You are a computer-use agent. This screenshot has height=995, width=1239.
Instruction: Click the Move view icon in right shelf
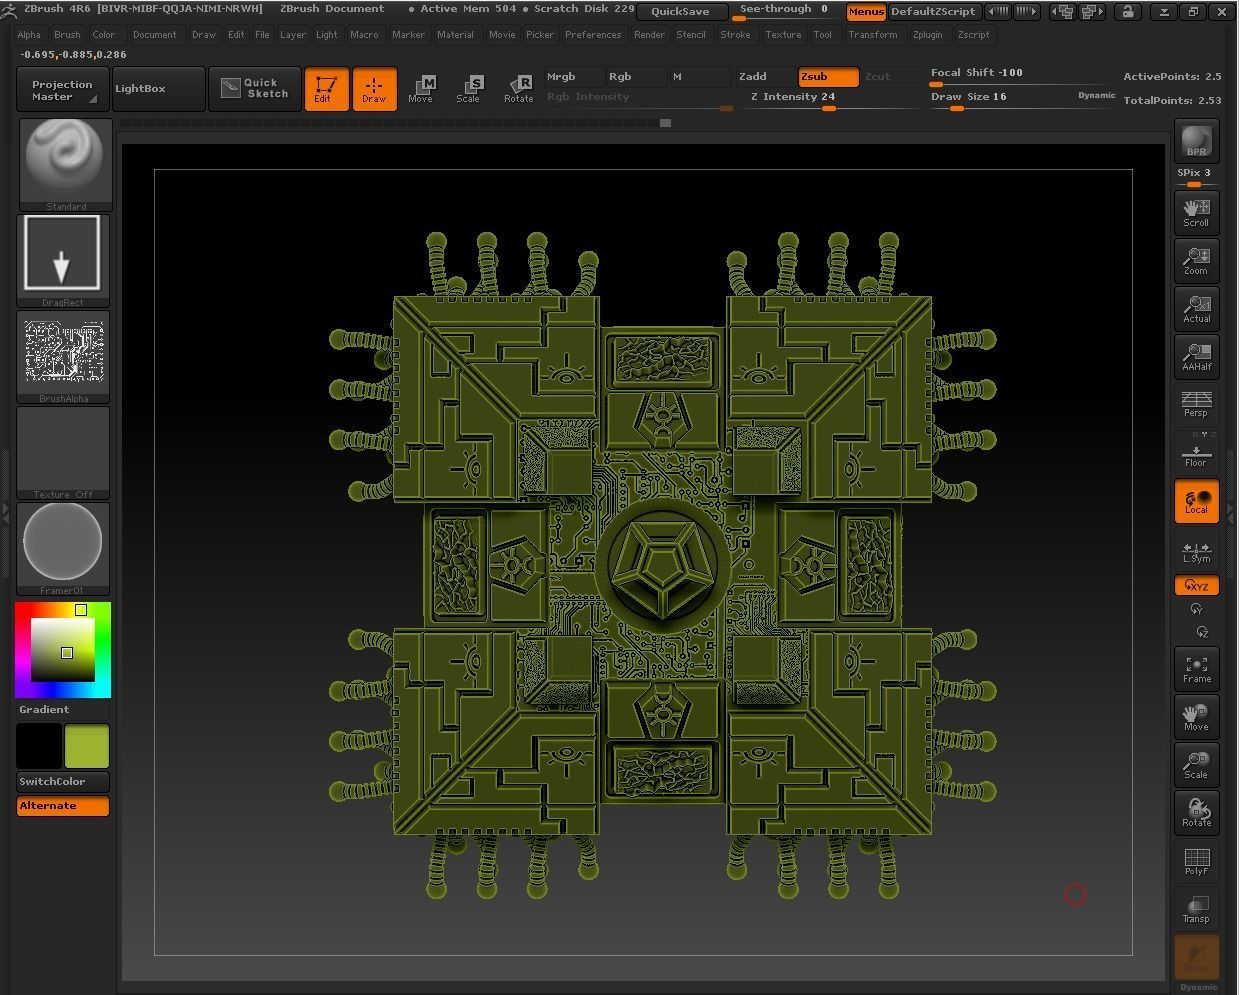pyautogui.click(x=1196, y=717)
